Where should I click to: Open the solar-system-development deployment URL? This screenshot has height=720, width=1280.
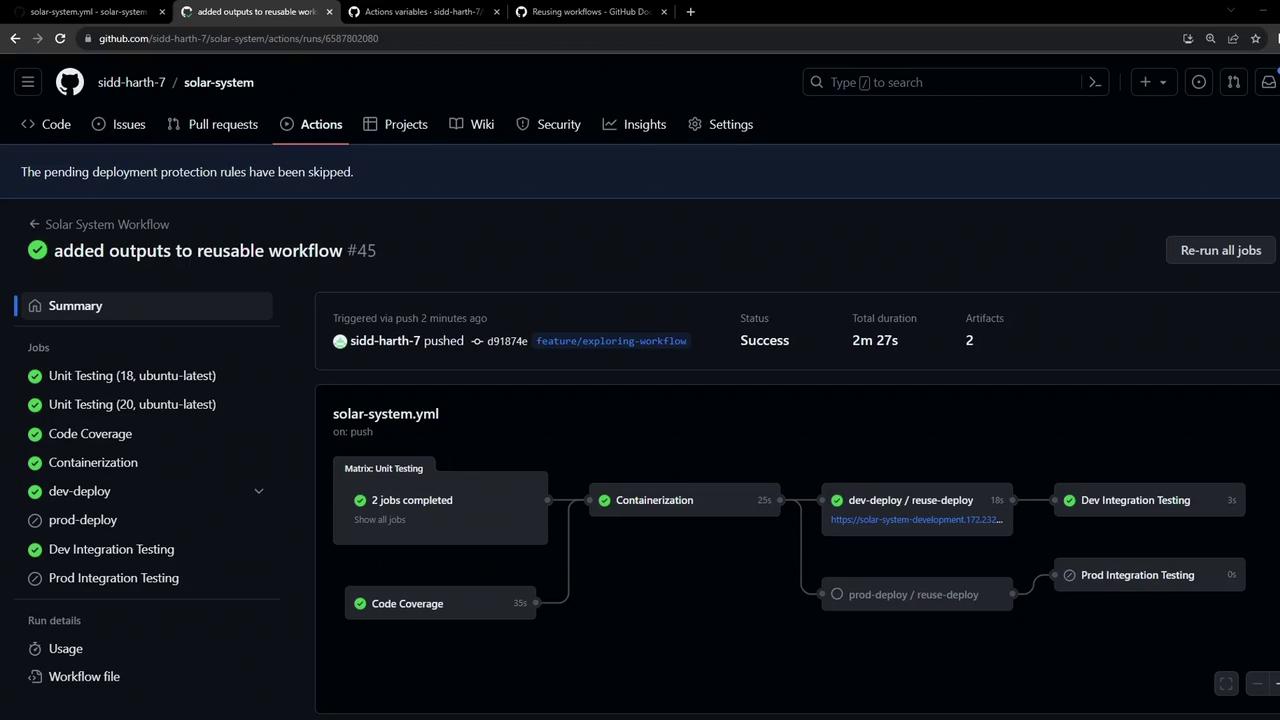pos(916,520)
